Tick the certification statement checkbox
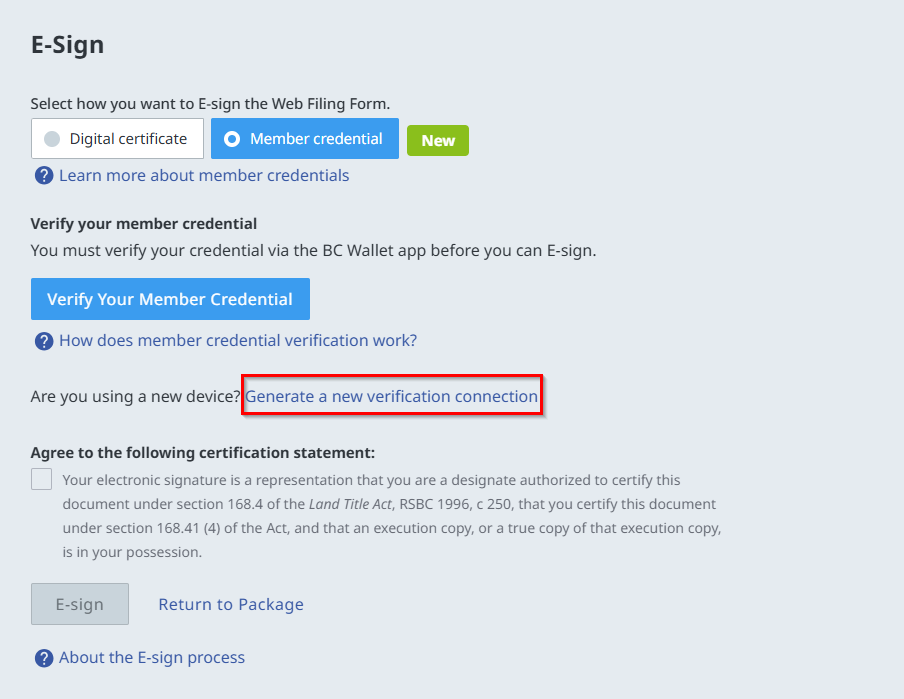 [41, 479]
